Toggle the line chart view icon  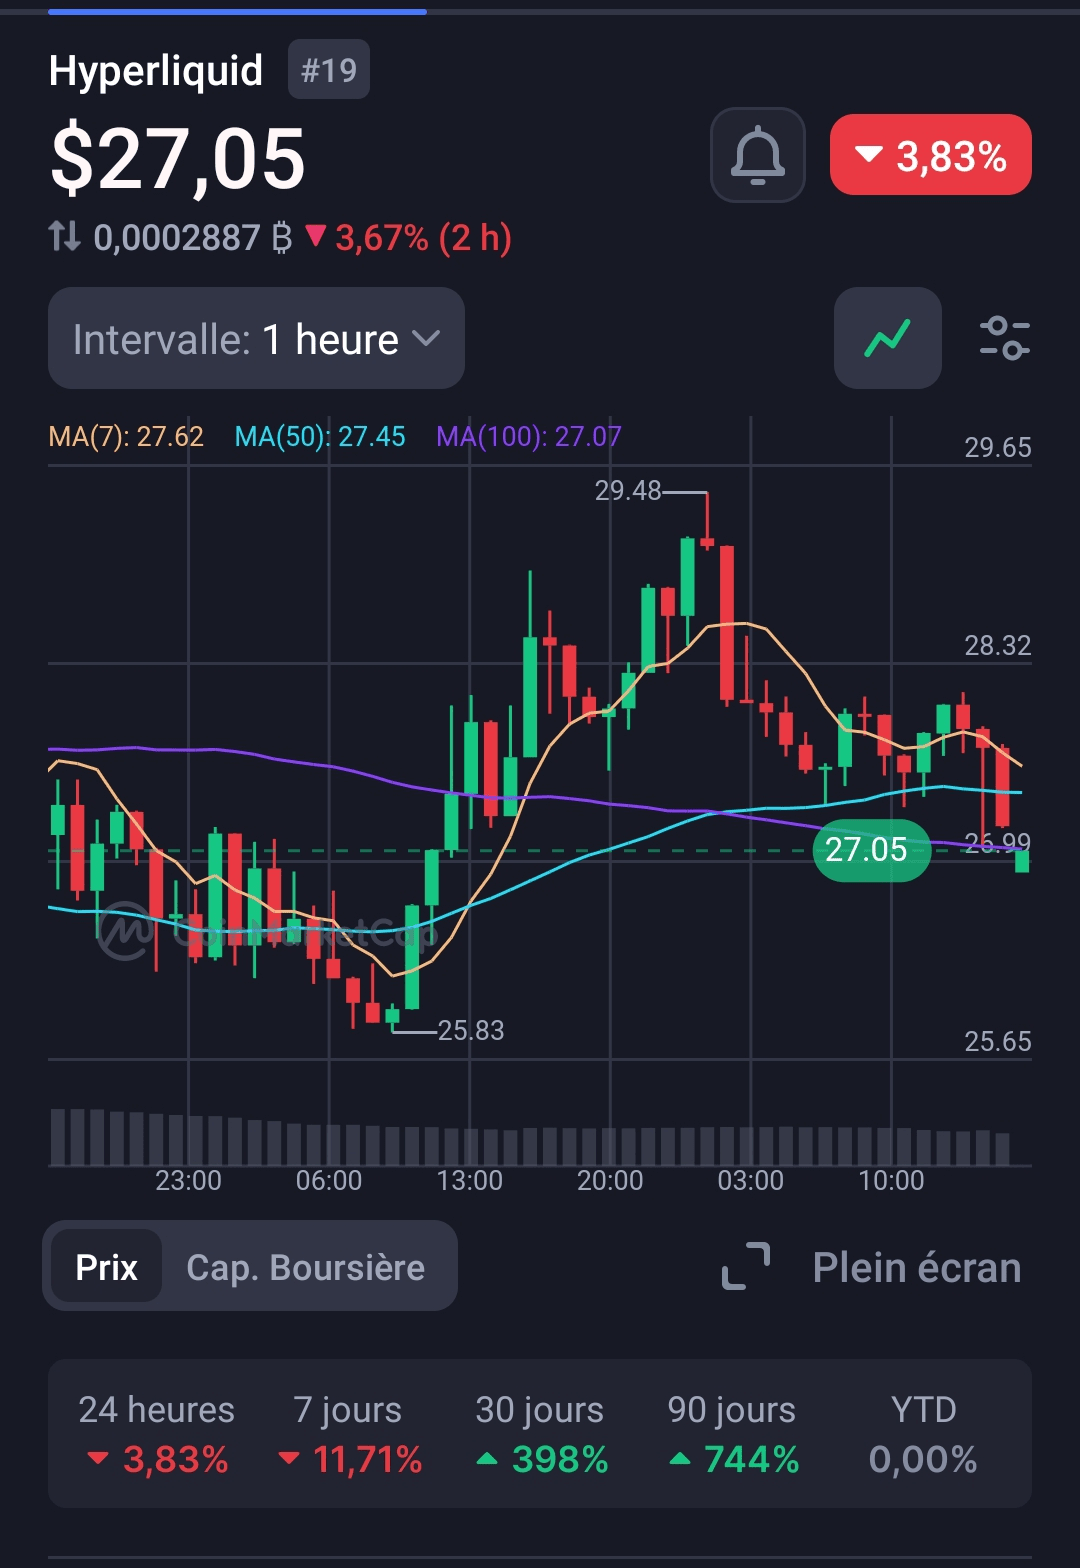(888, 338)
